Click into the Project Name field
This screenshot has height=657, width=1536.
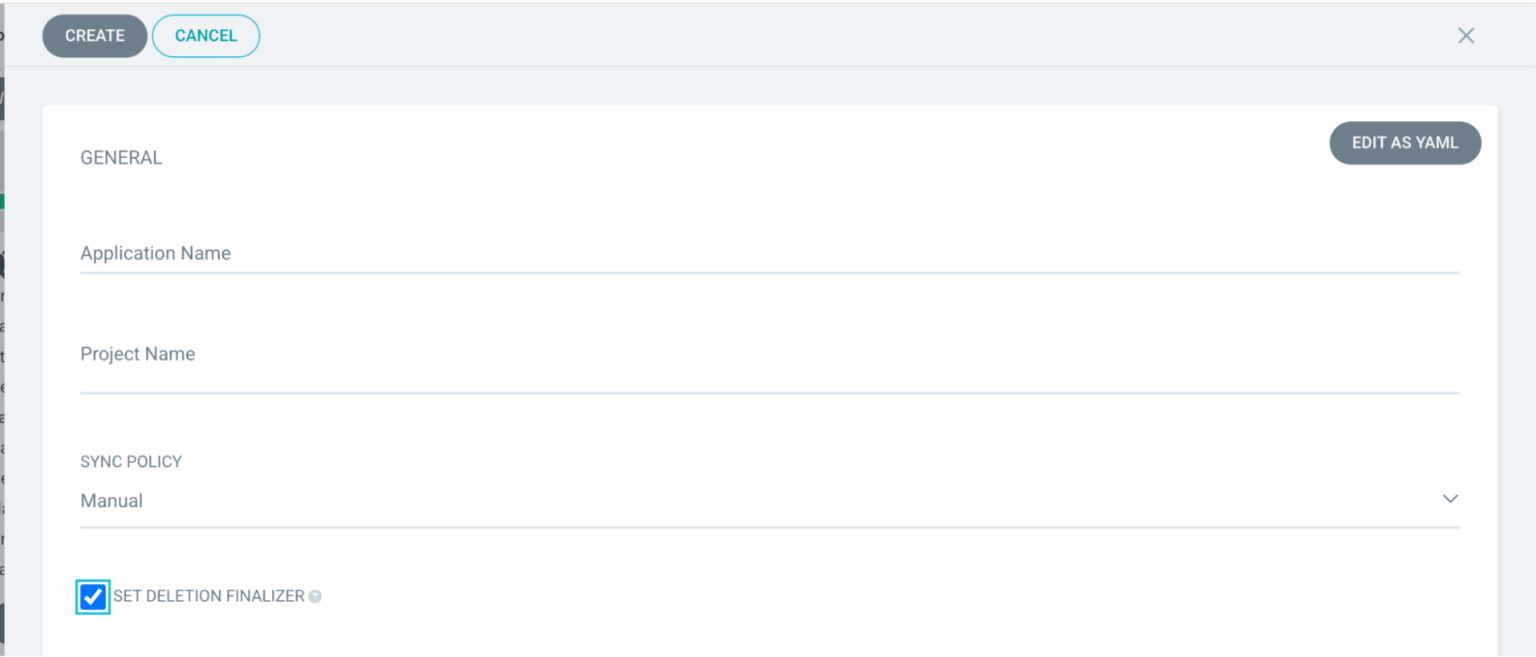[x=768, y=355]
